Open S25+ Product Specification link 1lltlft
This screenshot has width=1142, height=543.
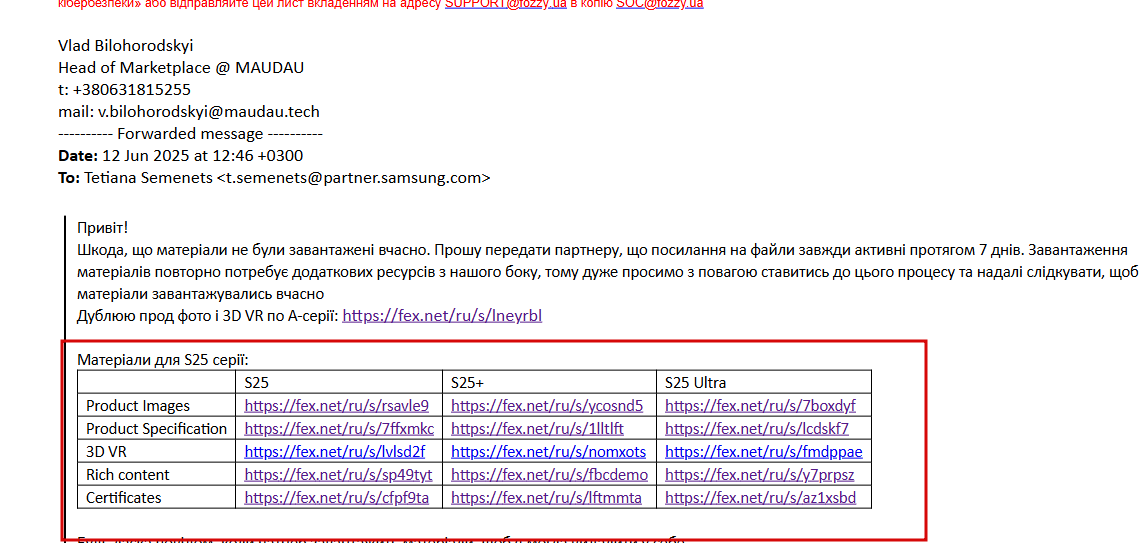(x=537, y=429)
